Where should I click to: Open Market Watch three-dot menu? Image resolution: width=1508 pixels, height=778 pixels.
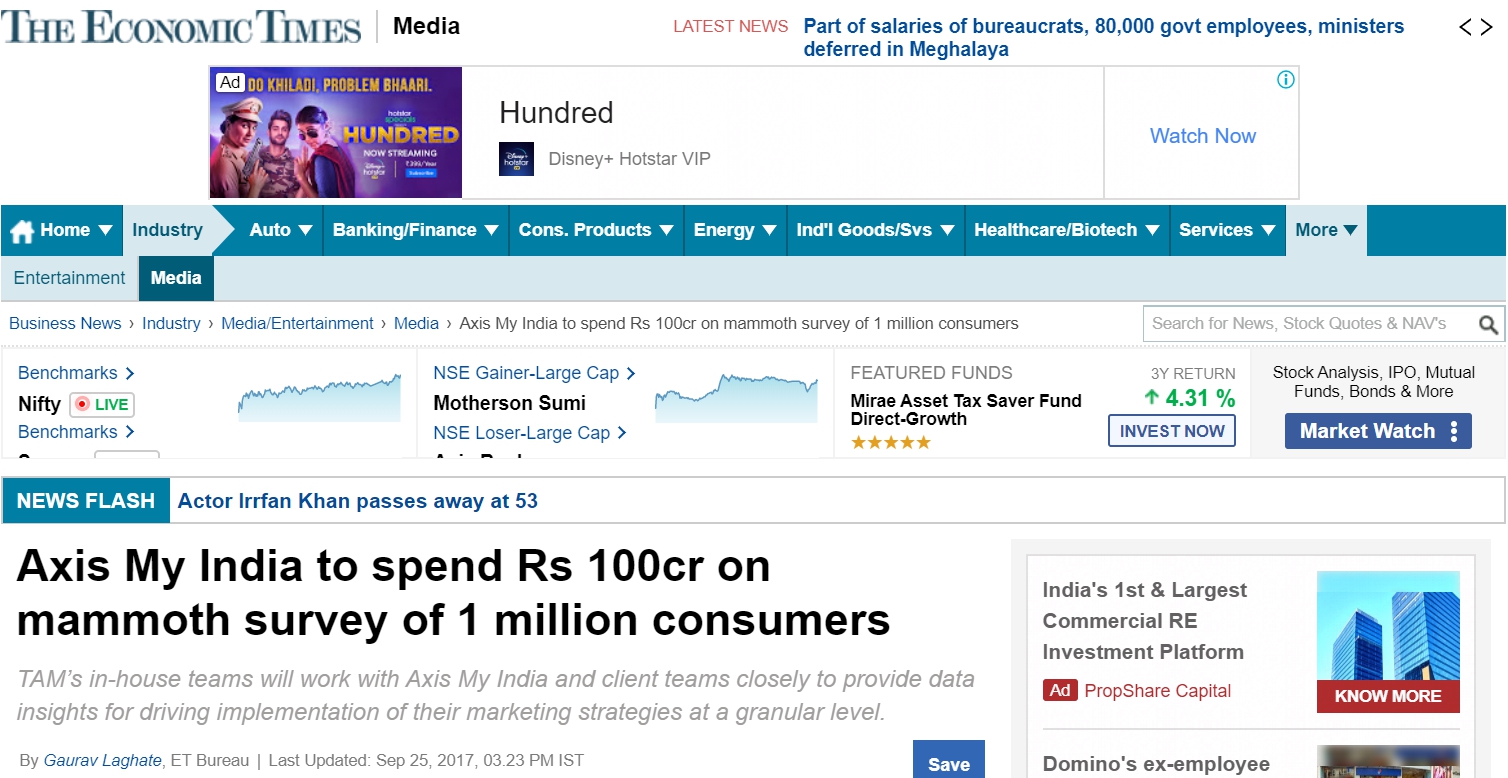1453,432
